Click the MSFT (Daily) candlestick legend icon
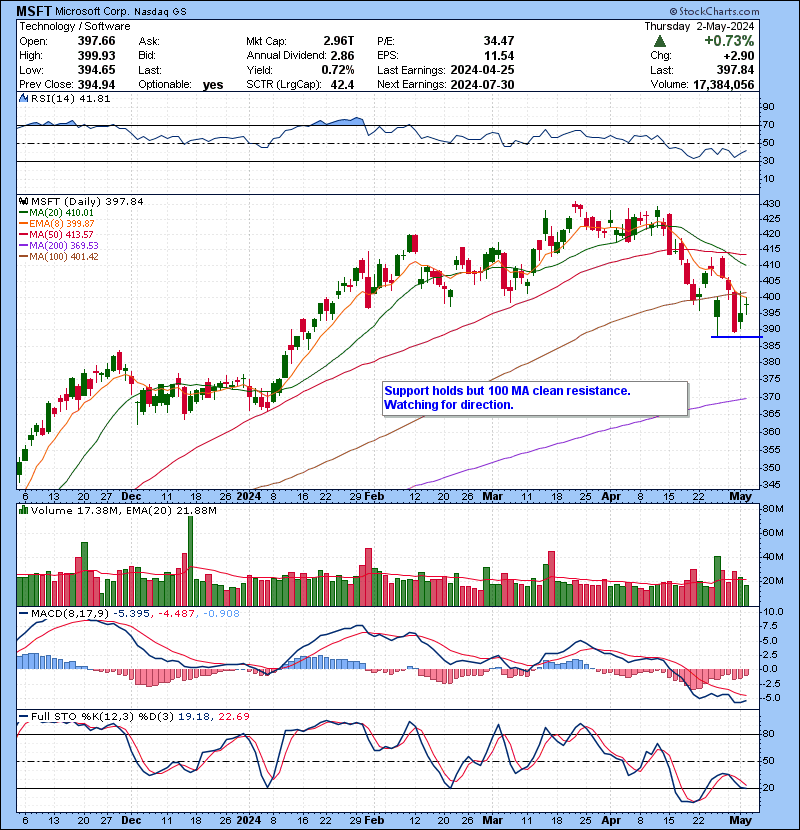This screenshot has width=800, height=830. tap(23, 201)
